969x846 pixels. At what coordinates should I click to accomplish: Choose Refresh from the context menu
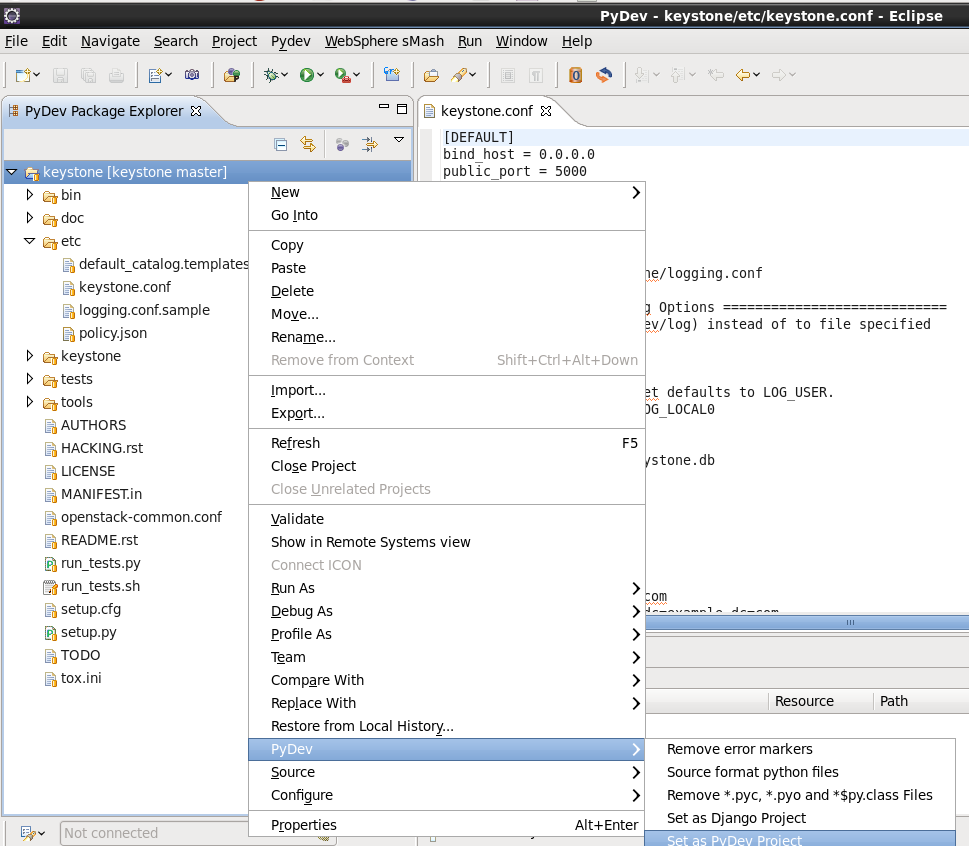pyautogui.click(x=295, y=443)
